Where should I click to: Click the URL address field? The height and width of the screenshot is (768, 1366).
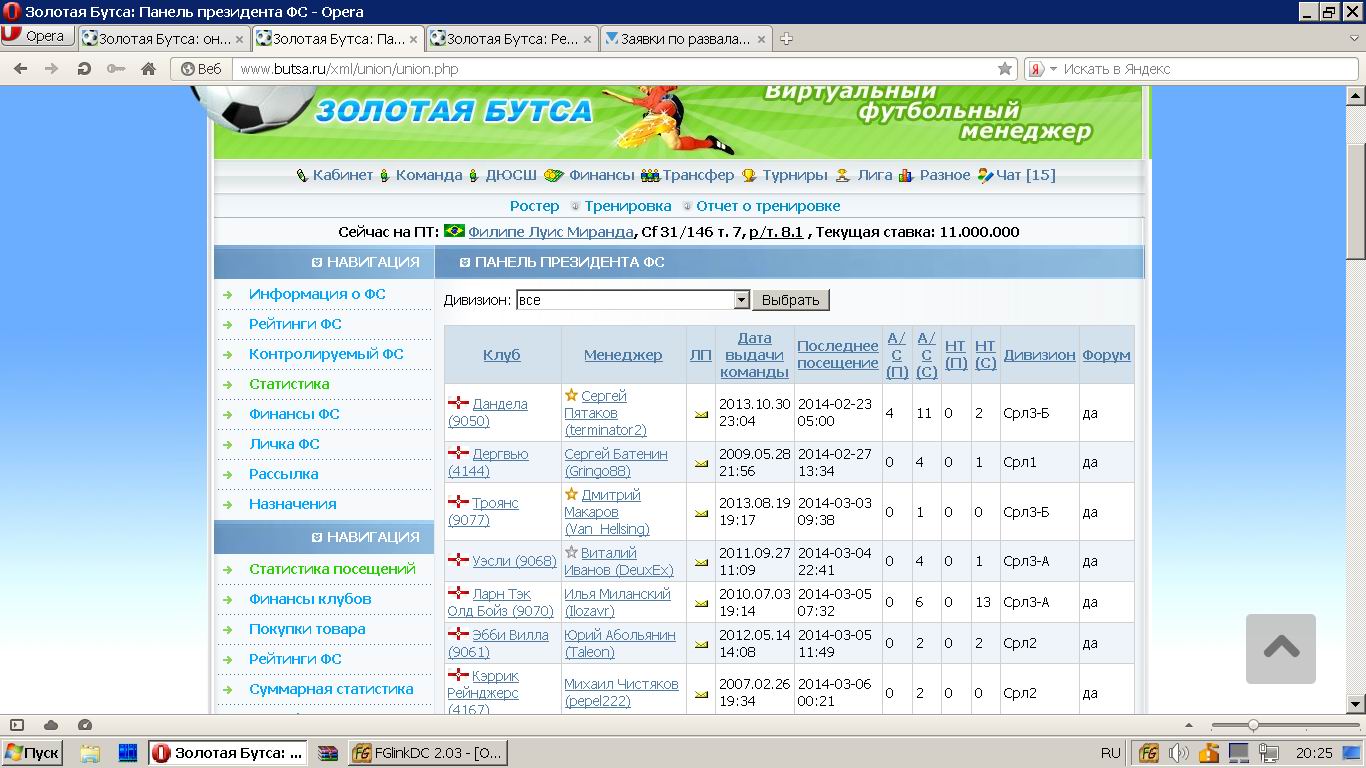[610, 69]
